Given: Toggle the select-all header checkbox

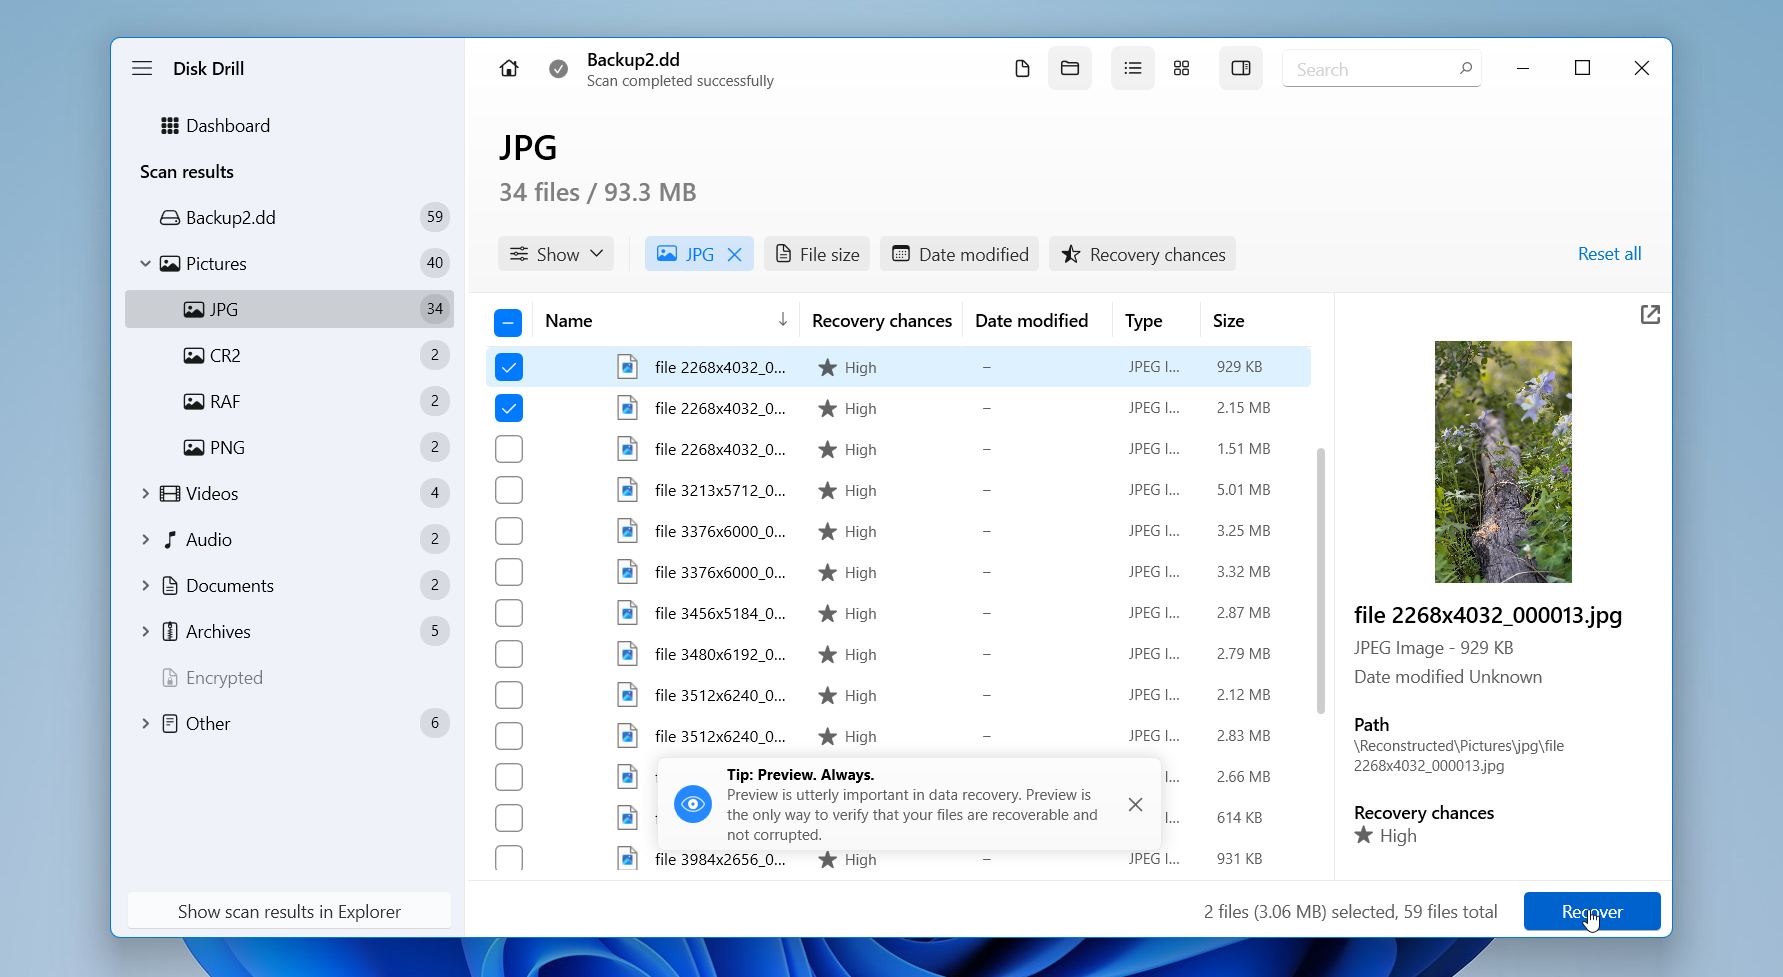Looking at the screenshot, I should [x=508, y=322].
